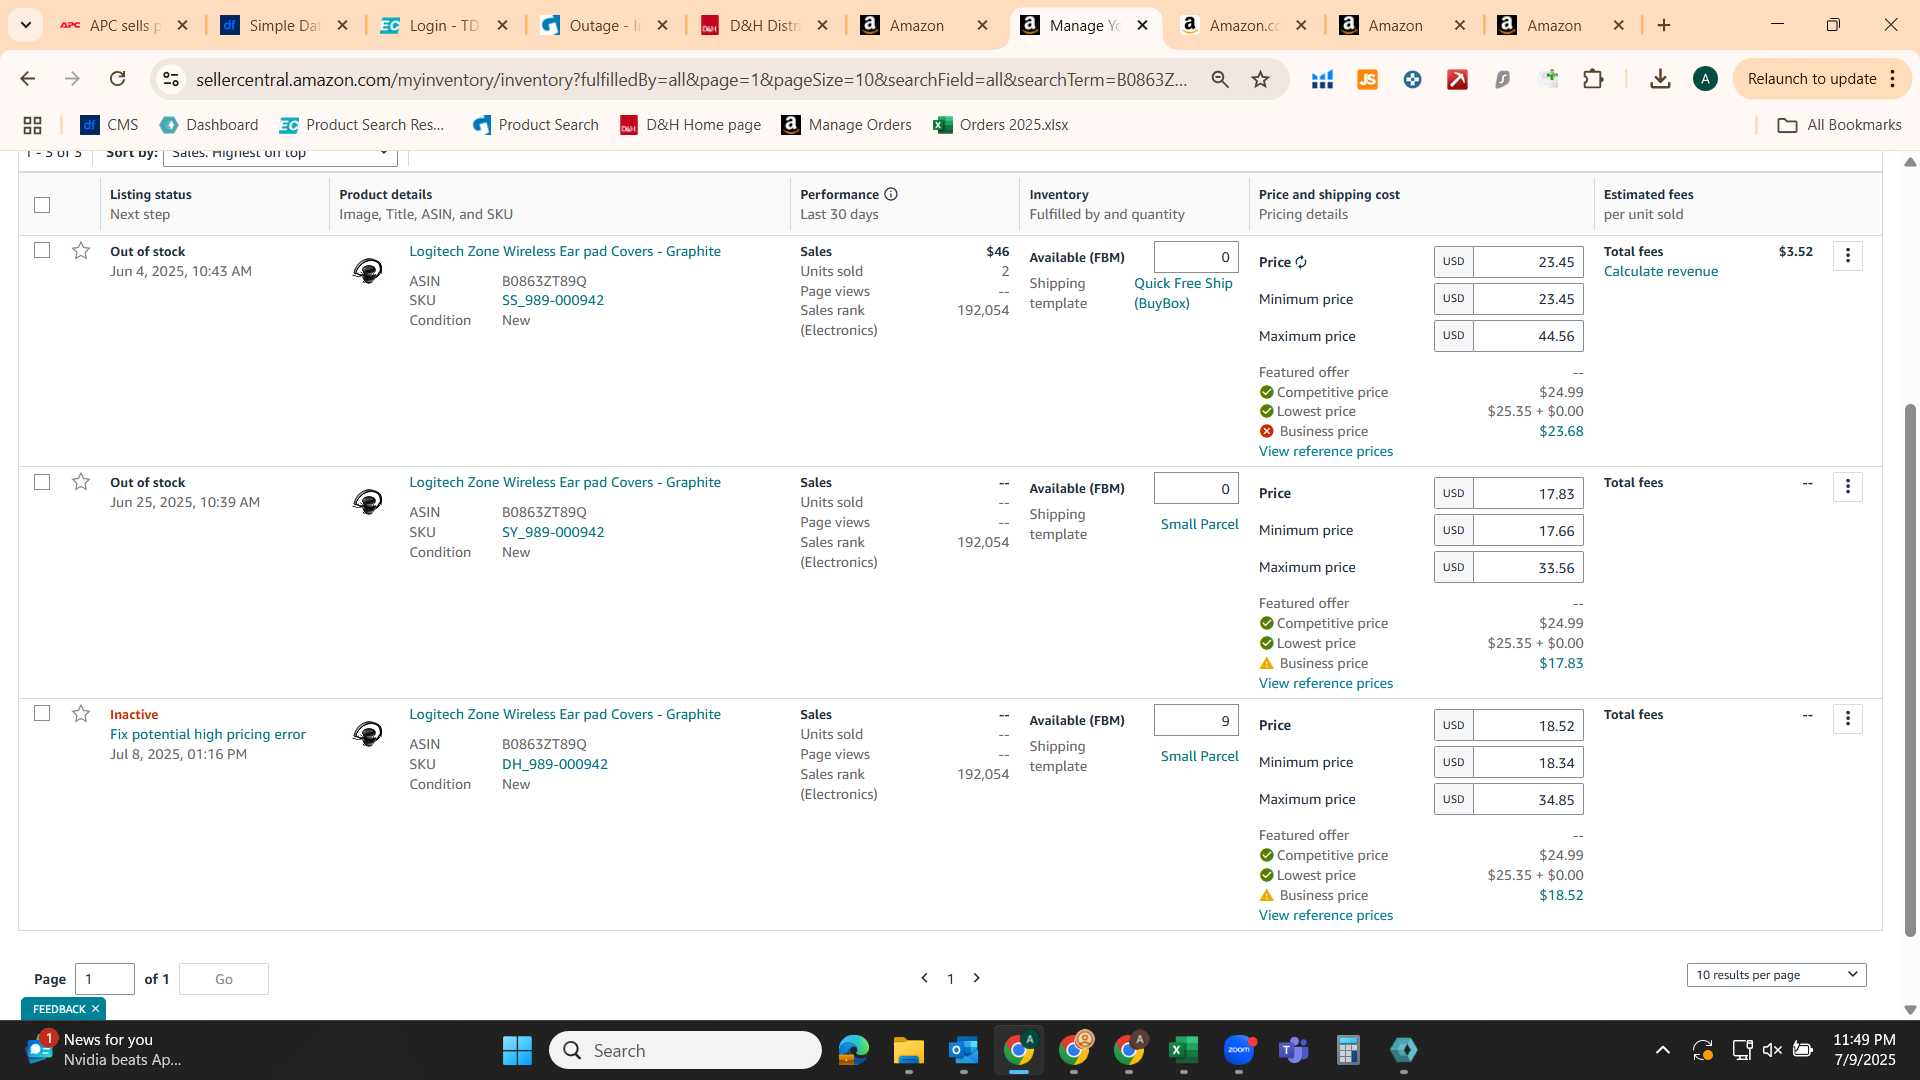Open the apps grid in bookmarks bar
The image size is (1920, 1080).
32,125
